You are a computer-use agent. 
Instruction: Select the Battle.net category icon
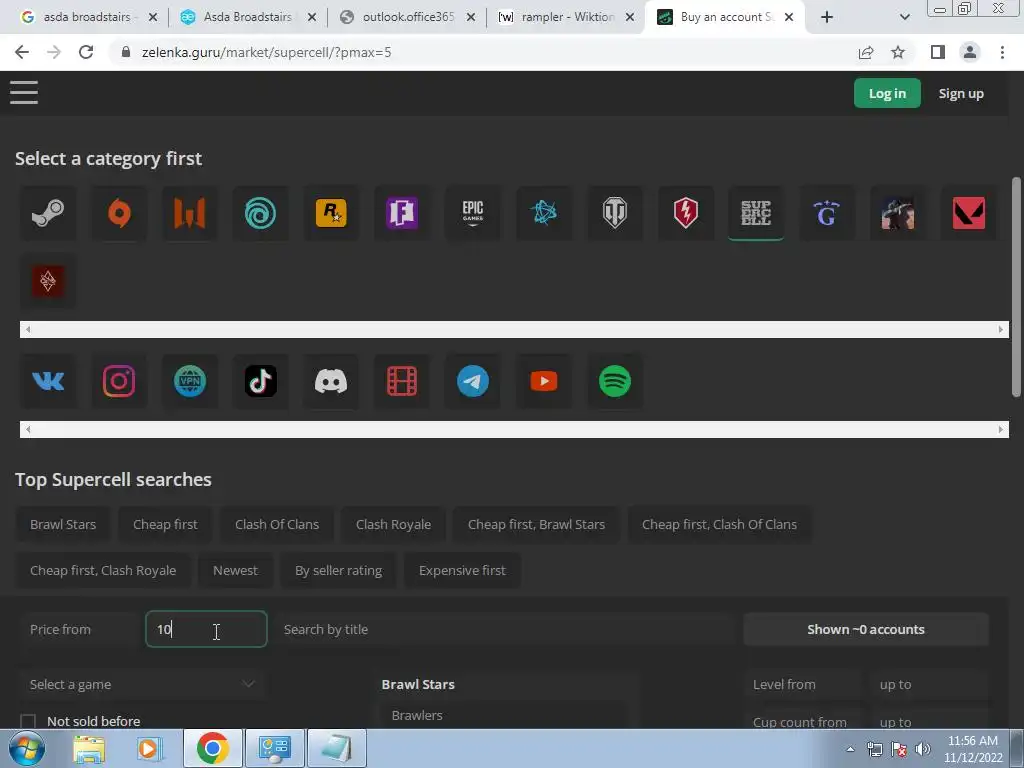click(543, 213)
